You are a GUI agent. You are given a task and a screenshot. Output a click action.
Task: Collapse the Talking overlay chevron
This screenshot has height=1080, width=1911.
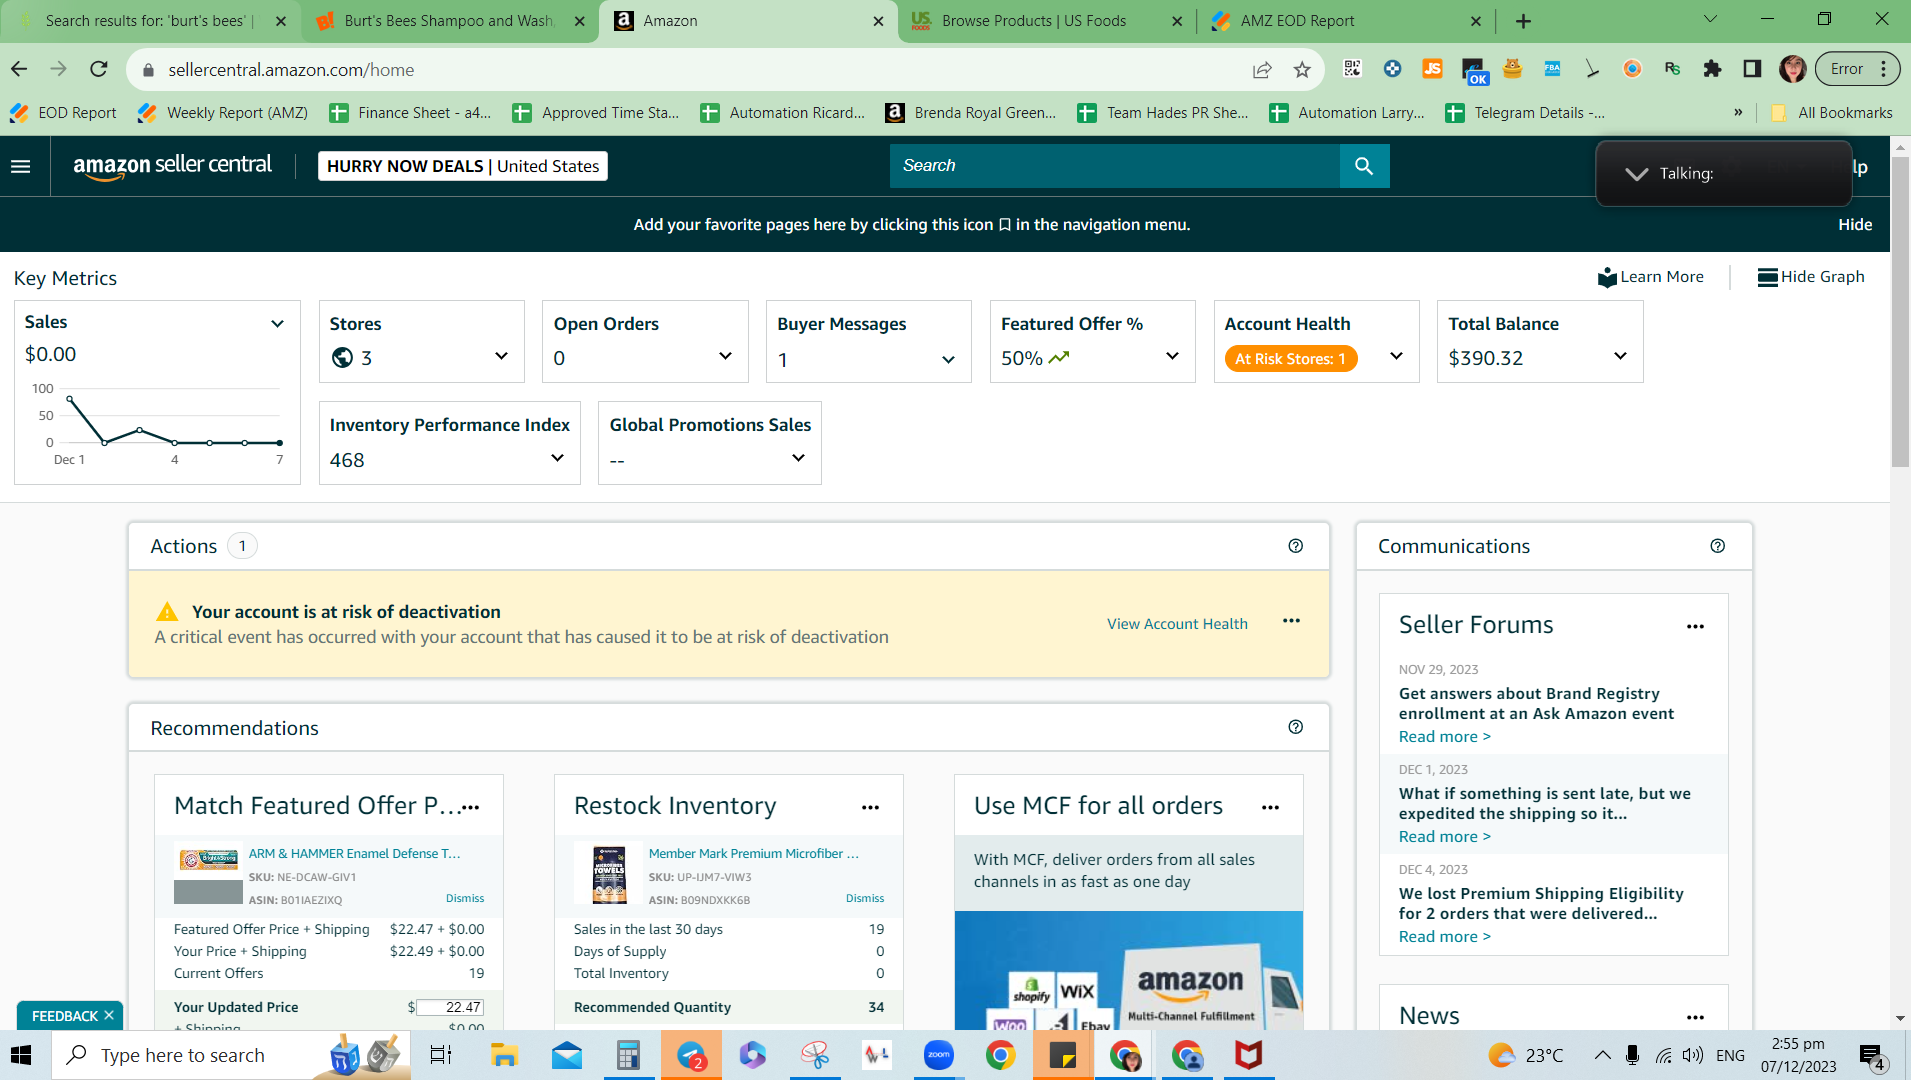pyautogui.click(x=1636, y=174)
